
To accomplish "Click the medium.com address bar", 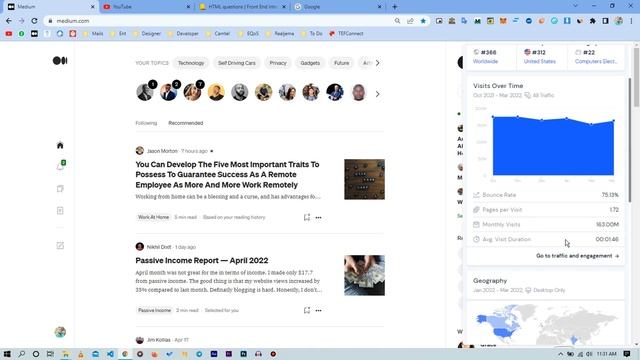I will click(x=220, y=21).
